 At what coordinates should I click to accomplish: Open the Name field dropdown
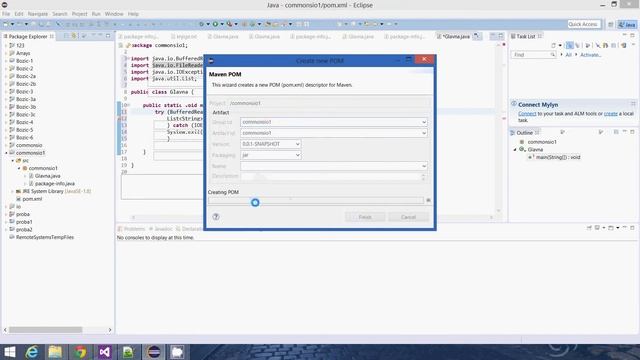[x=424, y=166]
